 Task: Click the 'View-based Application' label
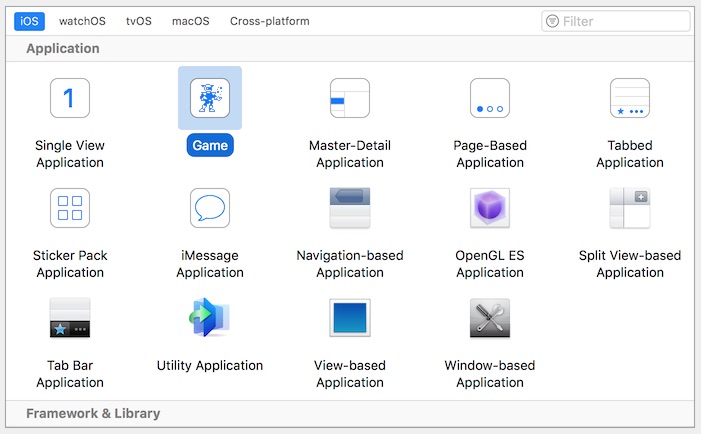[x=350, y=374]
